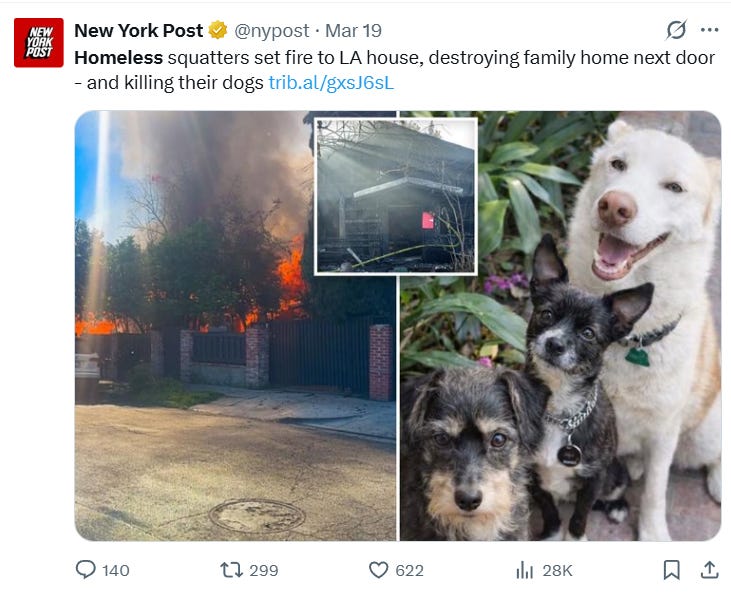Like the post with the heart icon
This screenshot has height=596, width=731.
378,569
